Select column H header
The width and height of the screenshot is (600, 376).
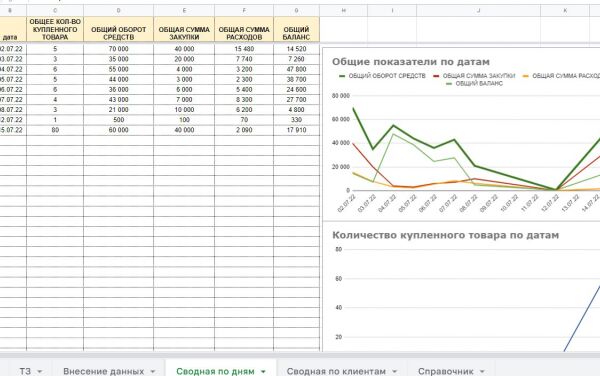[x=344, y=11]
